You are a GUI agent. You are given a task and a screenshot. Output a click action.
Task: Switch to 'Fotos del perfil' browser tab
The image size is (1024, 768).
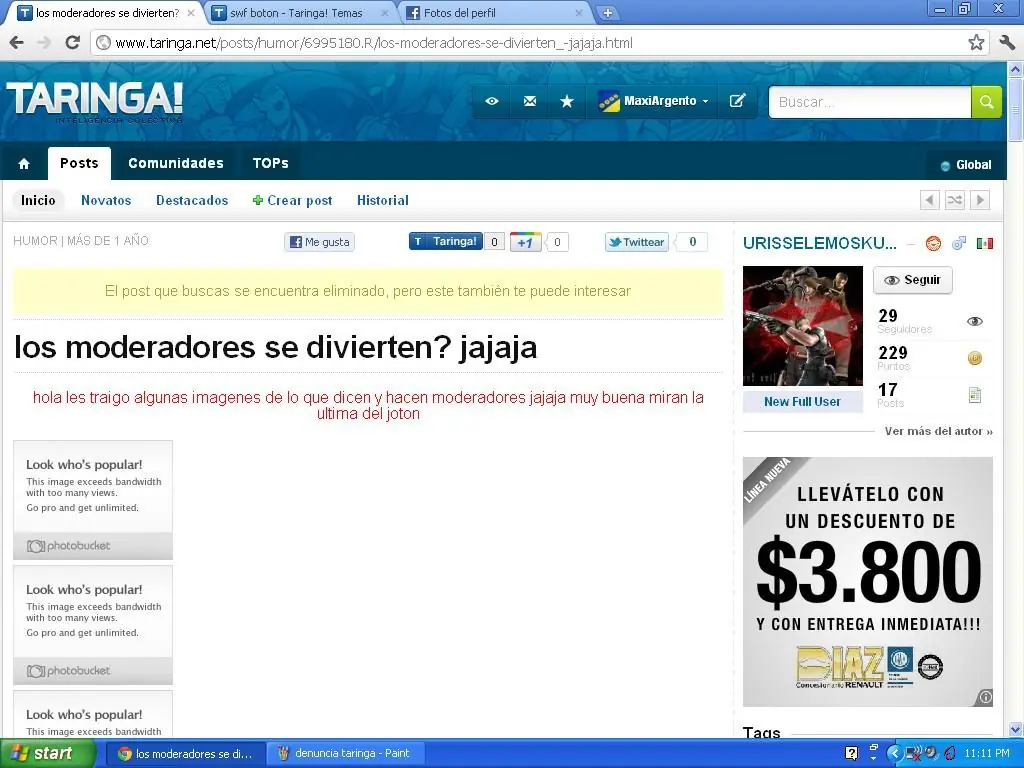(493, 13)
